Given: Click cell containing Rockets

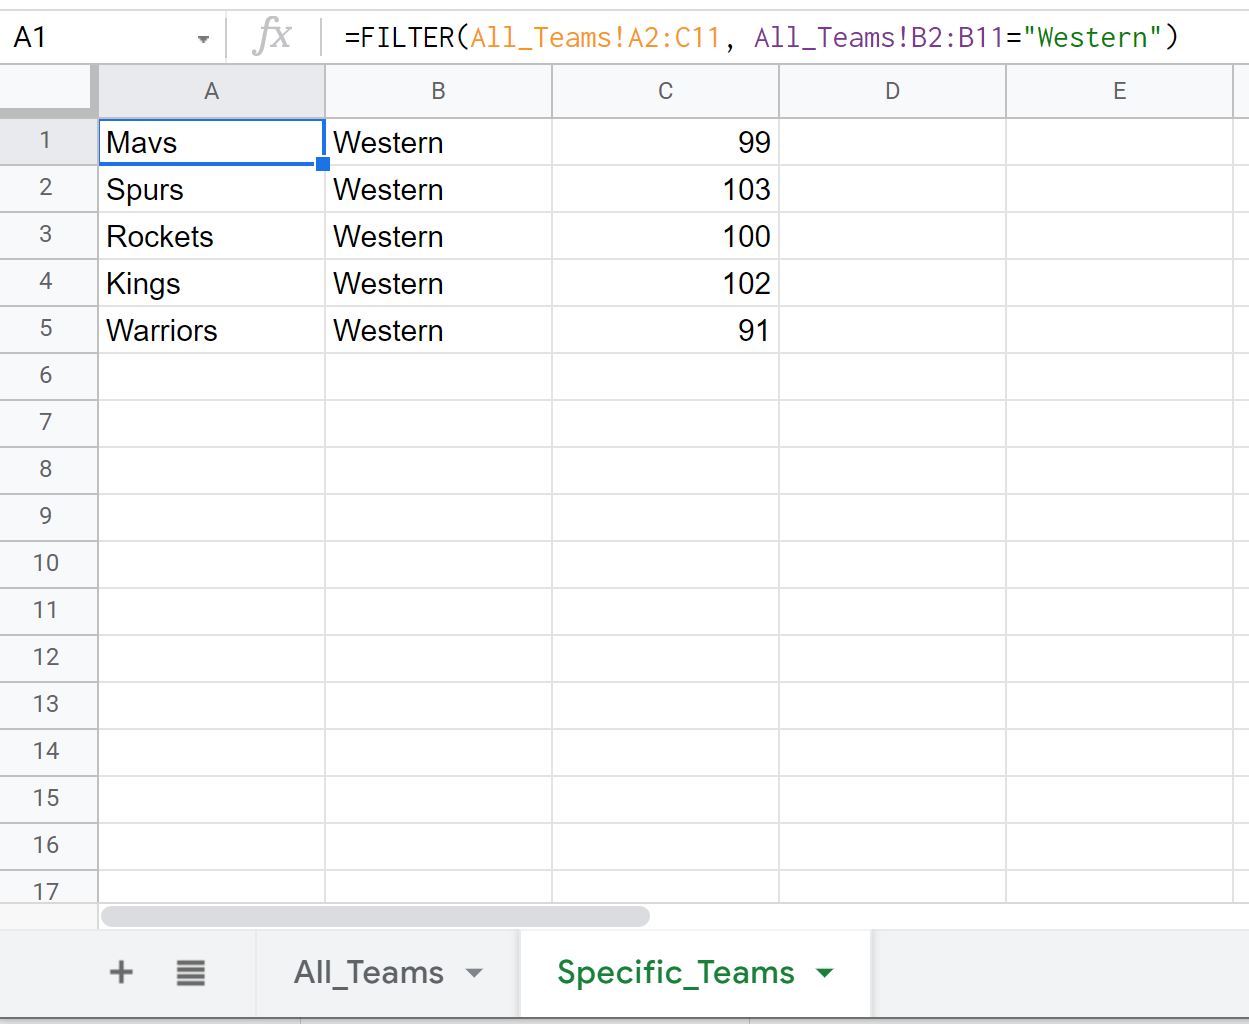Looking at the screenshot, I should point(212,236).
